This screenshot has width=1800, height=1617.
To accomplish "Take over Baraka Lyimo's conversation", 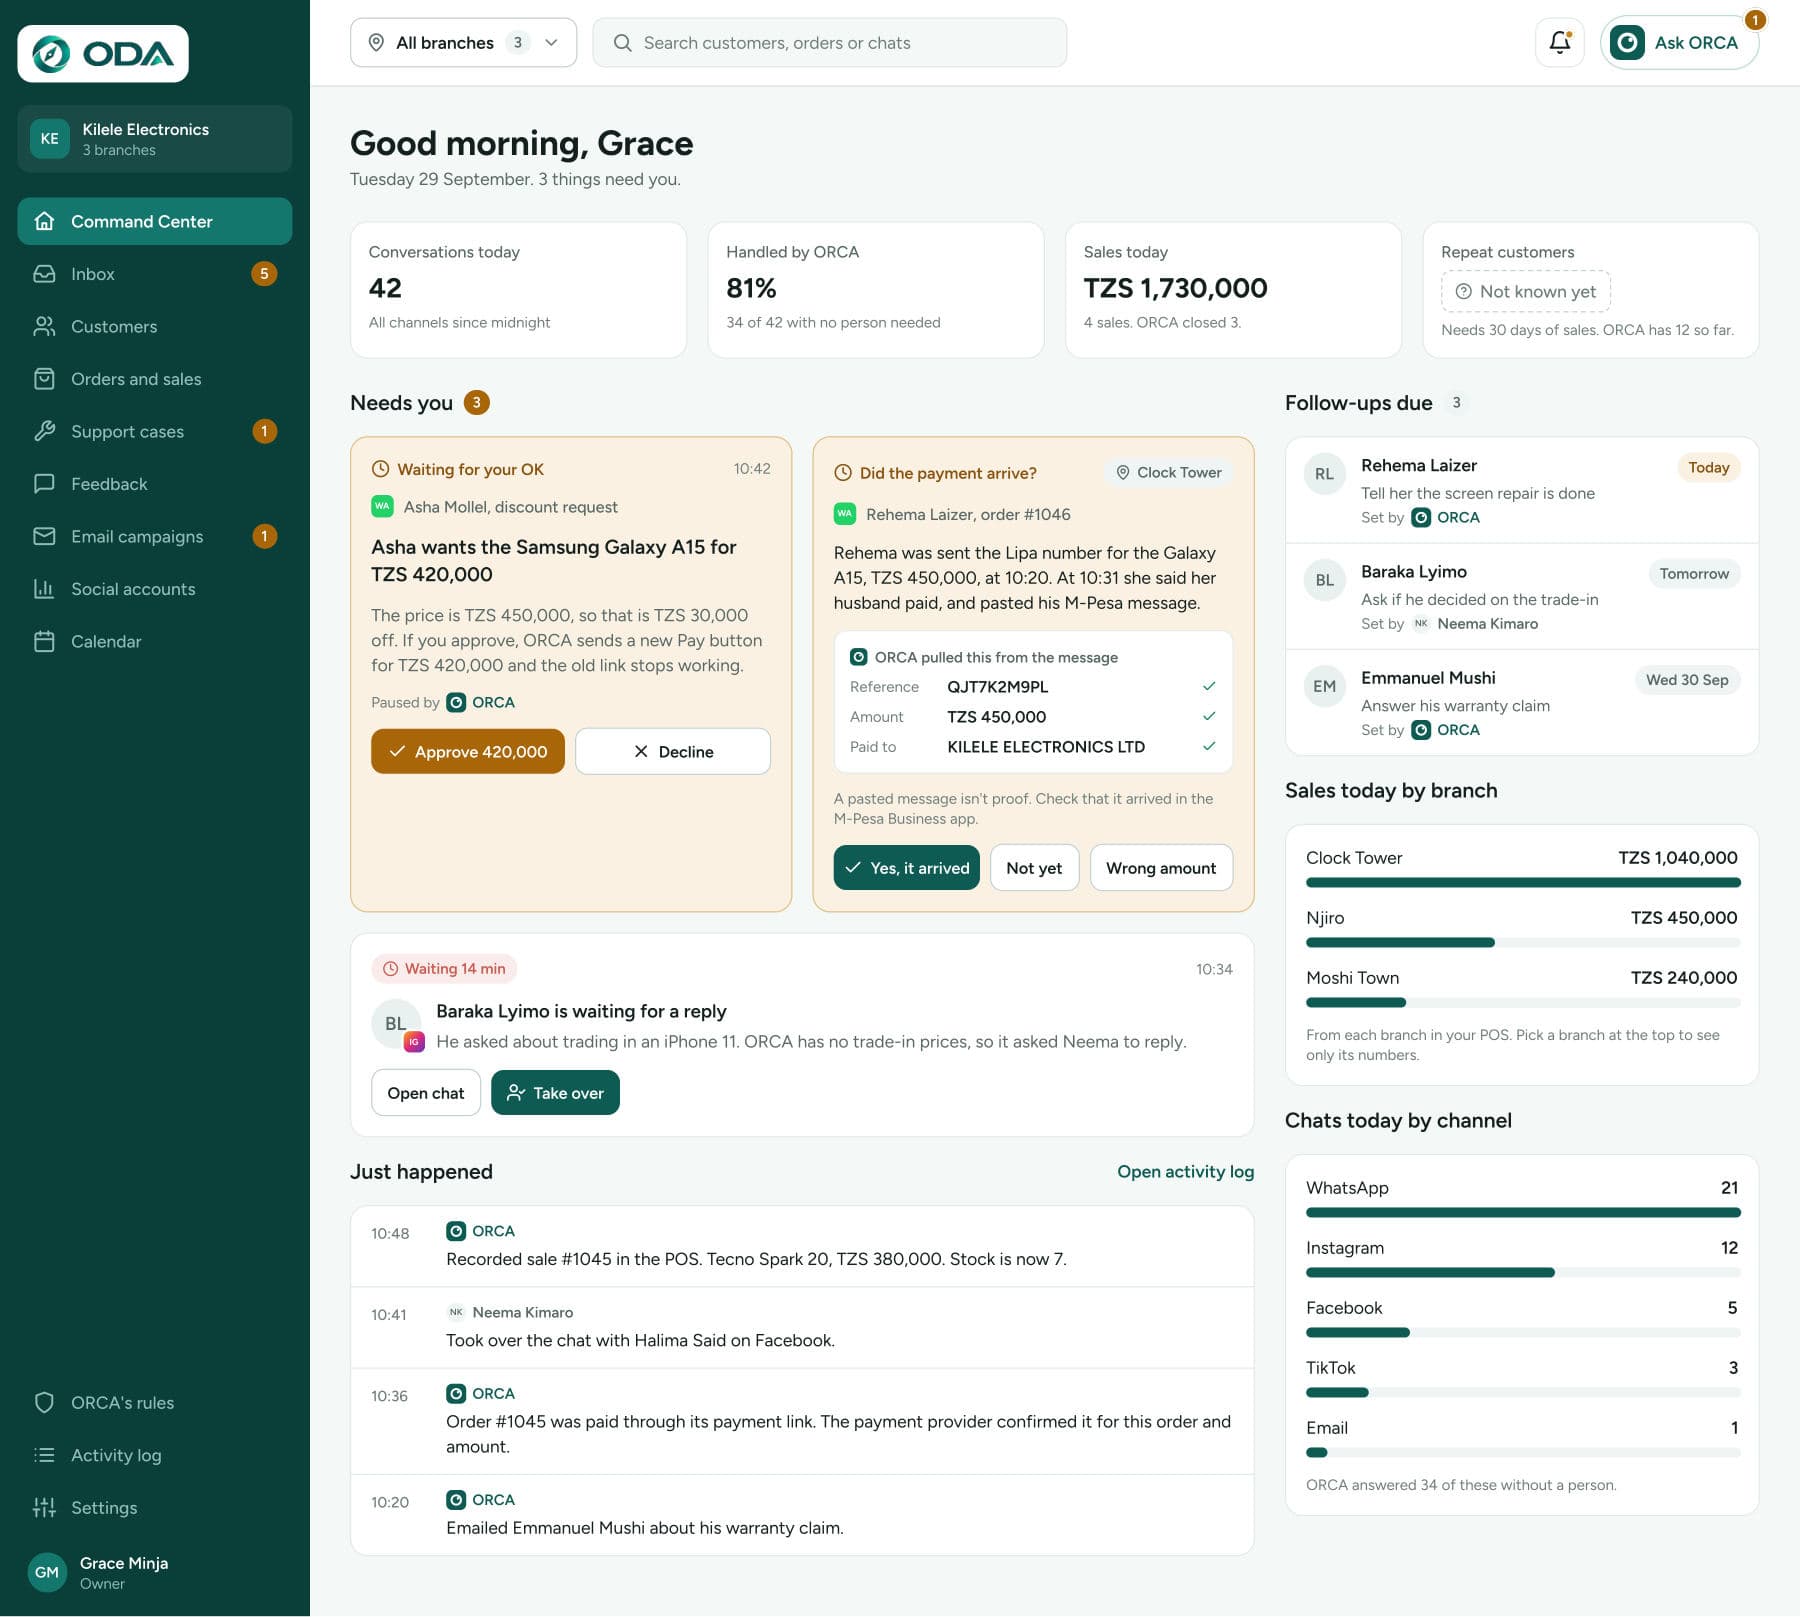I will (555, 1093).
